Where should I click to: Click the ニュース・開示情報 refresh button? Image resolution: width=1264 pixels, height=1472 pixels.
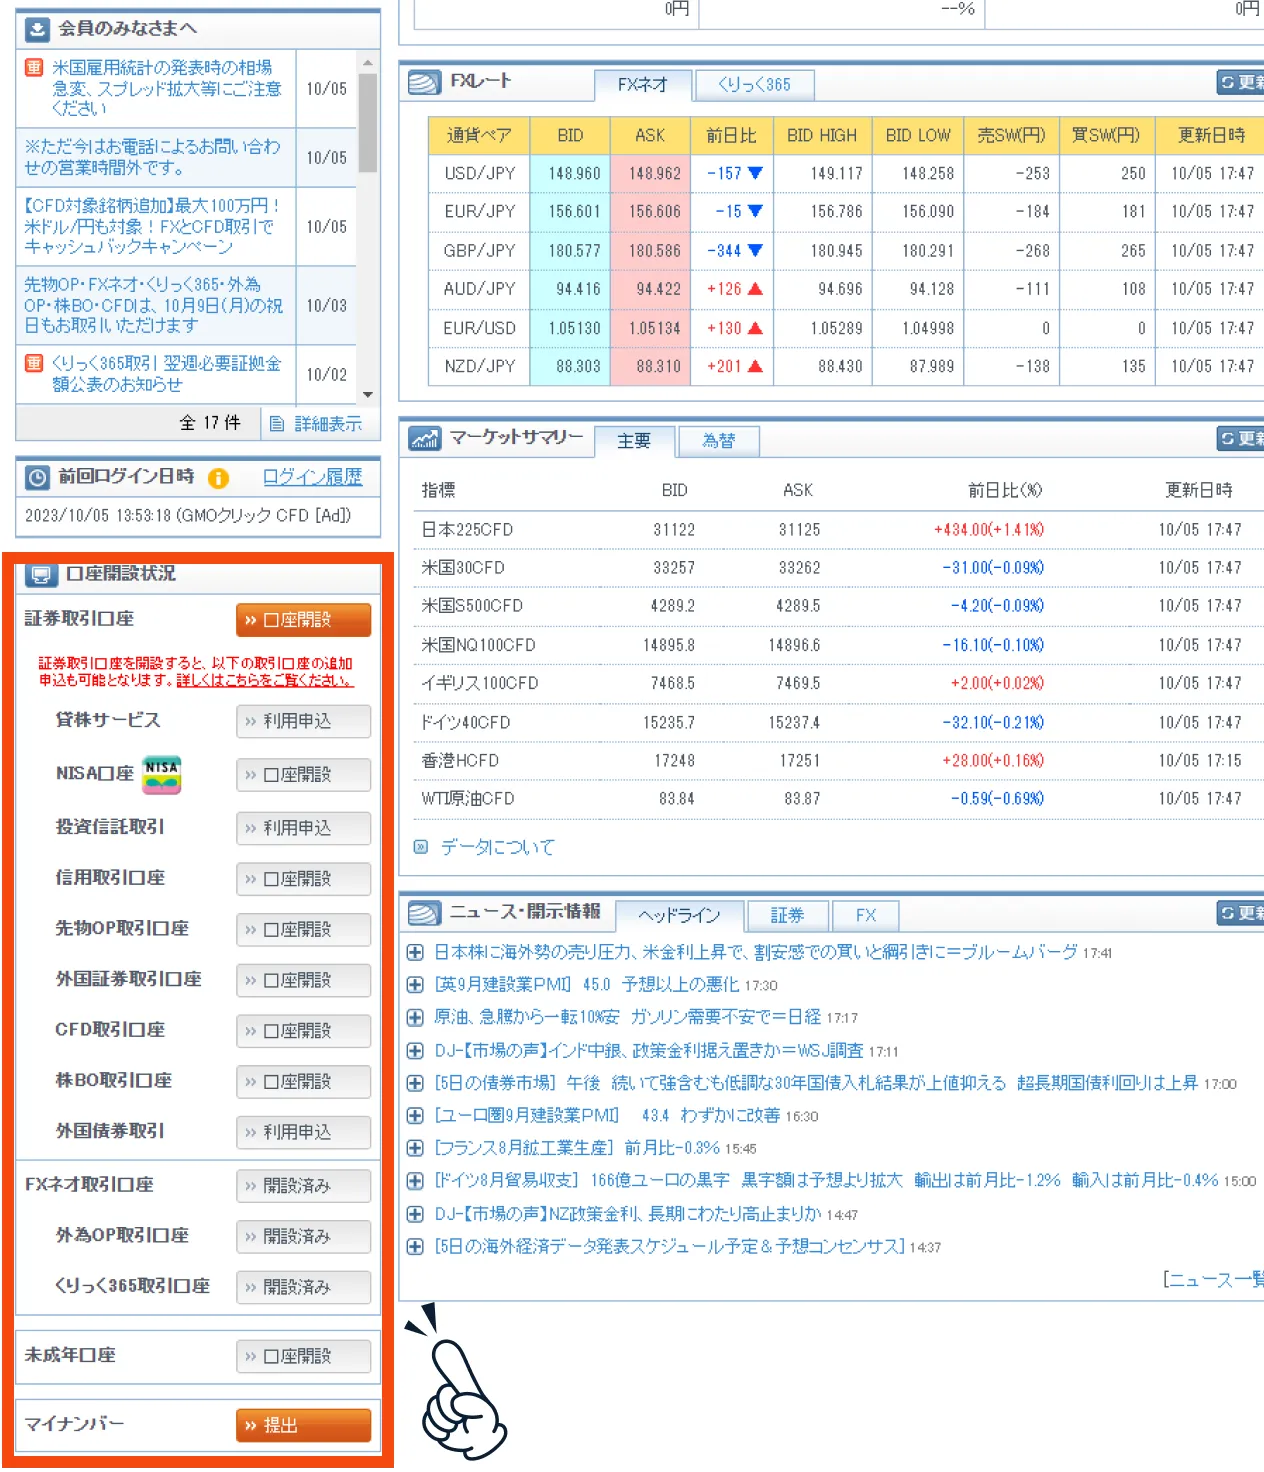click(x=1241, y=912)
